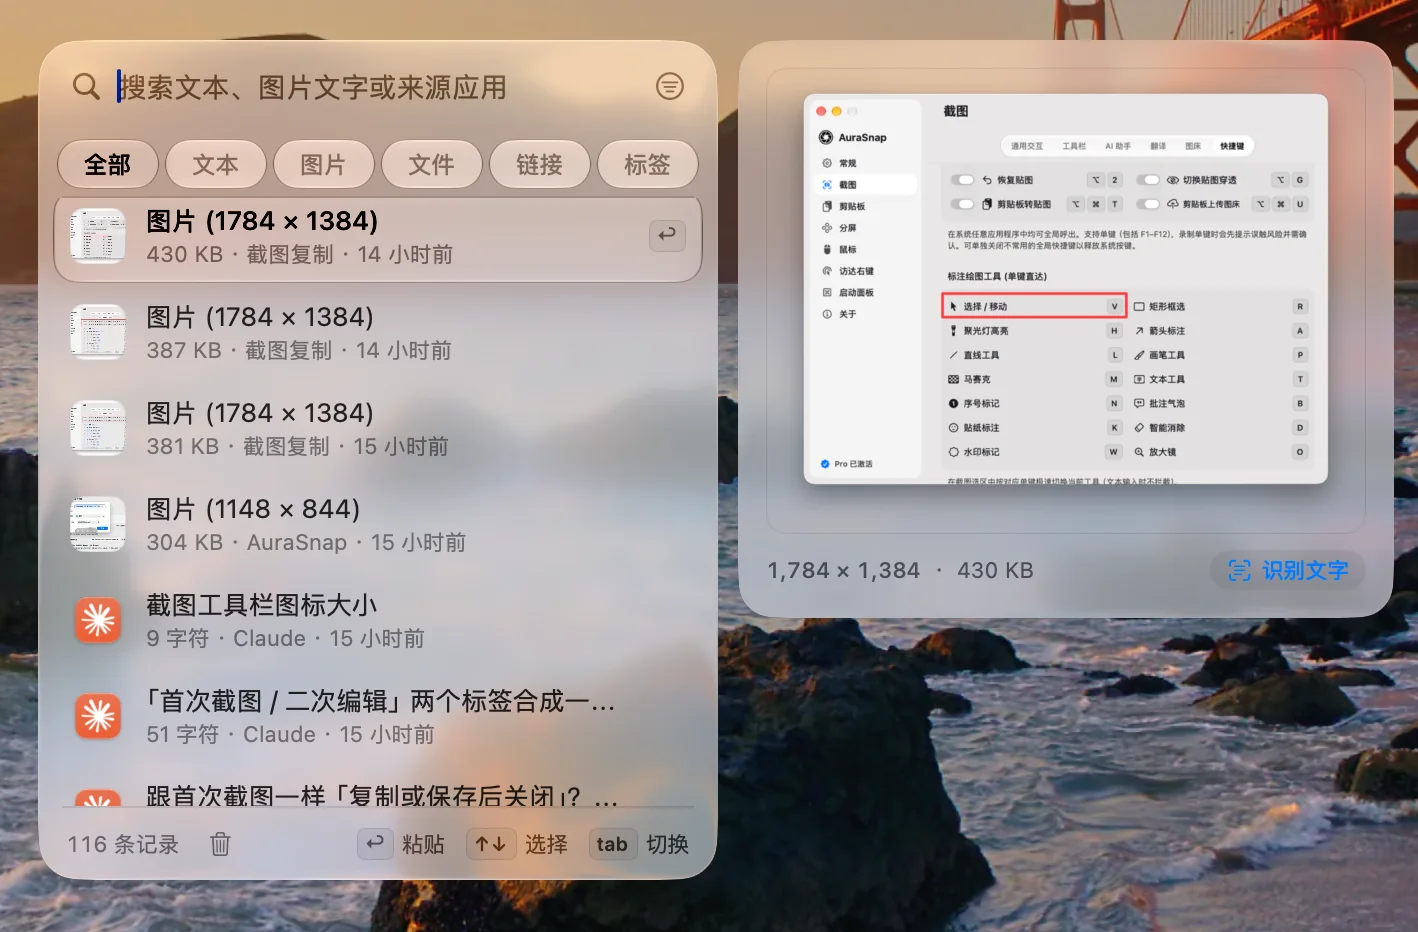Open the 文件 filter tab
Image resolution: width=1418 pixels, height=932 pixels.
point(432,165)
